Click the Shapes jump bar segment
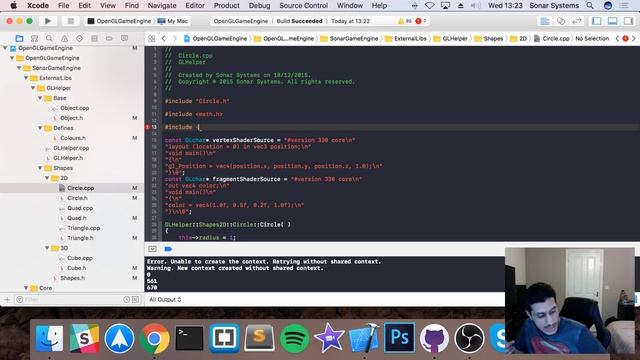640x360 pixels. tap(489, 38)
